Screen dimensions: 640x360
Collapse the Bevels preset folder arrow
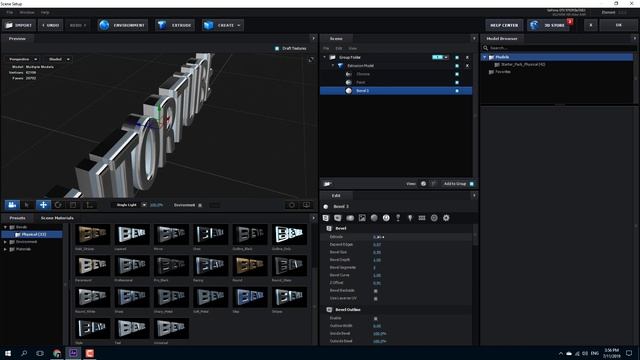5,227
